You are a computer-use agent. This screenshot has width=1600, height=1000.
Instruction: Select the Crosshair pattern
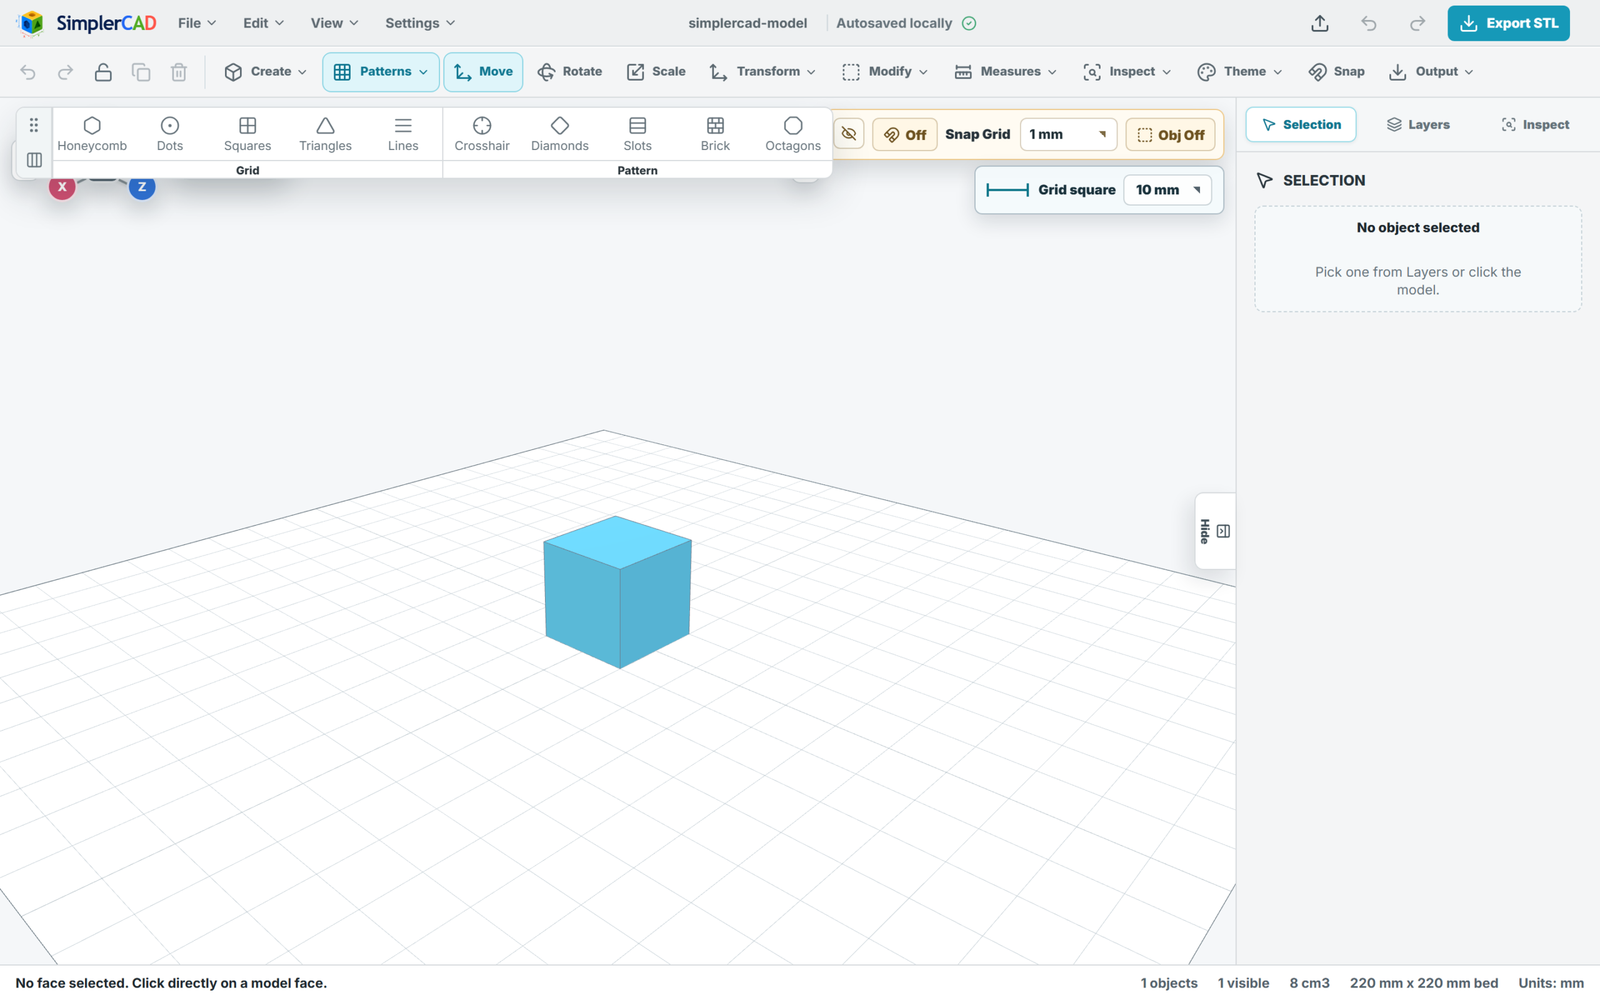tap(482, 134)
